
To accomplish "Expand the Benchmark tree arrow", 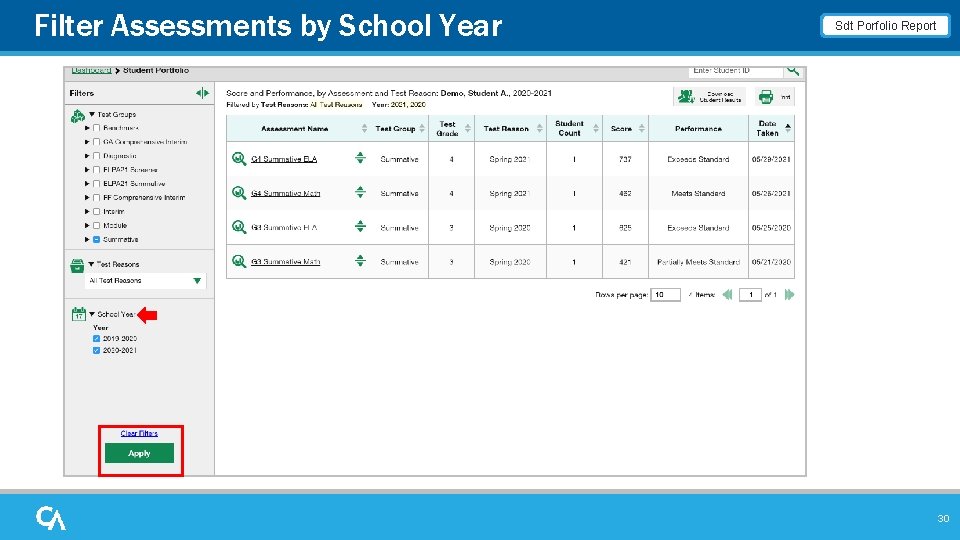I will click(87, 128).
